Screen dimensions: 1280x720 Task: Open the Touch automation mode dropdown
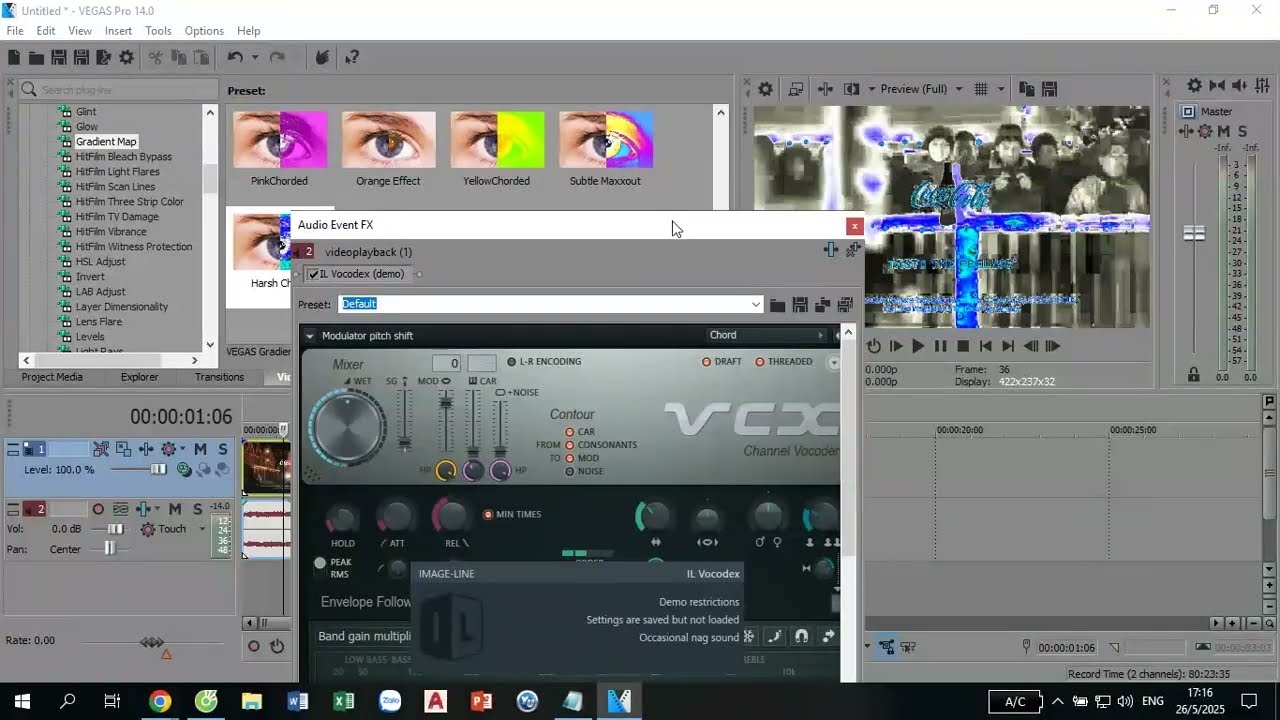[x=202, y=529]
